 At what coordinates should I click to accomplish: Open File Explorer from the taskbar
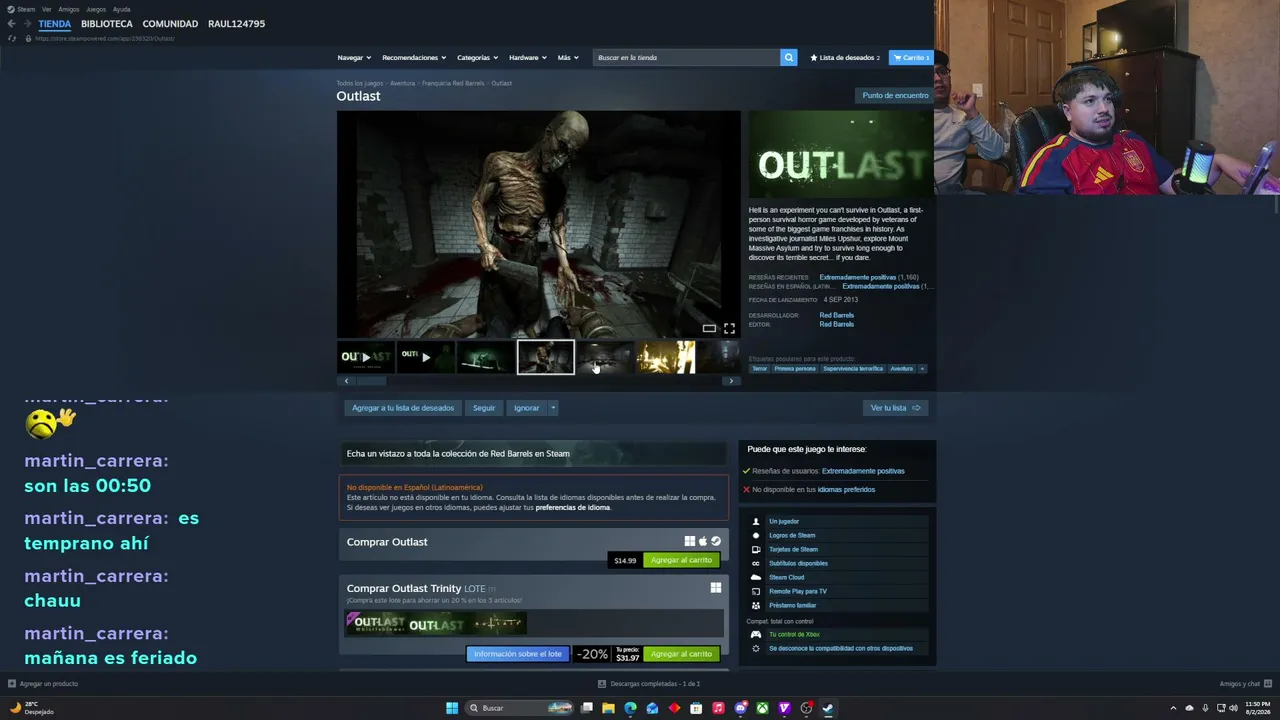[608, 708]
